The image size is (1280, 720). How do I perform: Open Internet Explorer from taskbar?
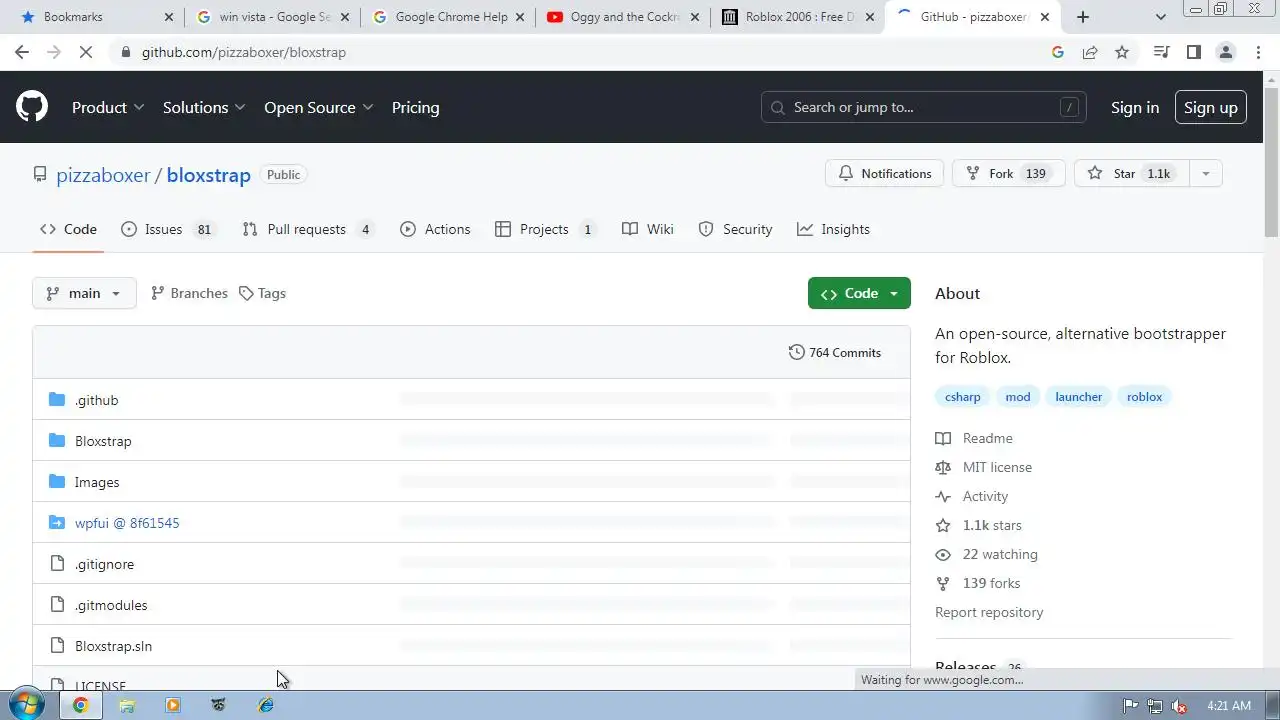(266, 705)
